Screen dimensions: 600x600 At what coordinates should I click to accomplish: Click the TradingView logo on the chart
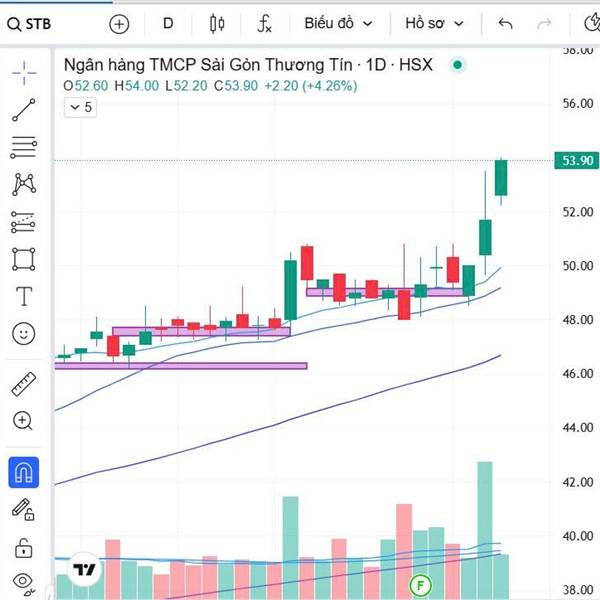pyautogui.click(x=84, y=570)
